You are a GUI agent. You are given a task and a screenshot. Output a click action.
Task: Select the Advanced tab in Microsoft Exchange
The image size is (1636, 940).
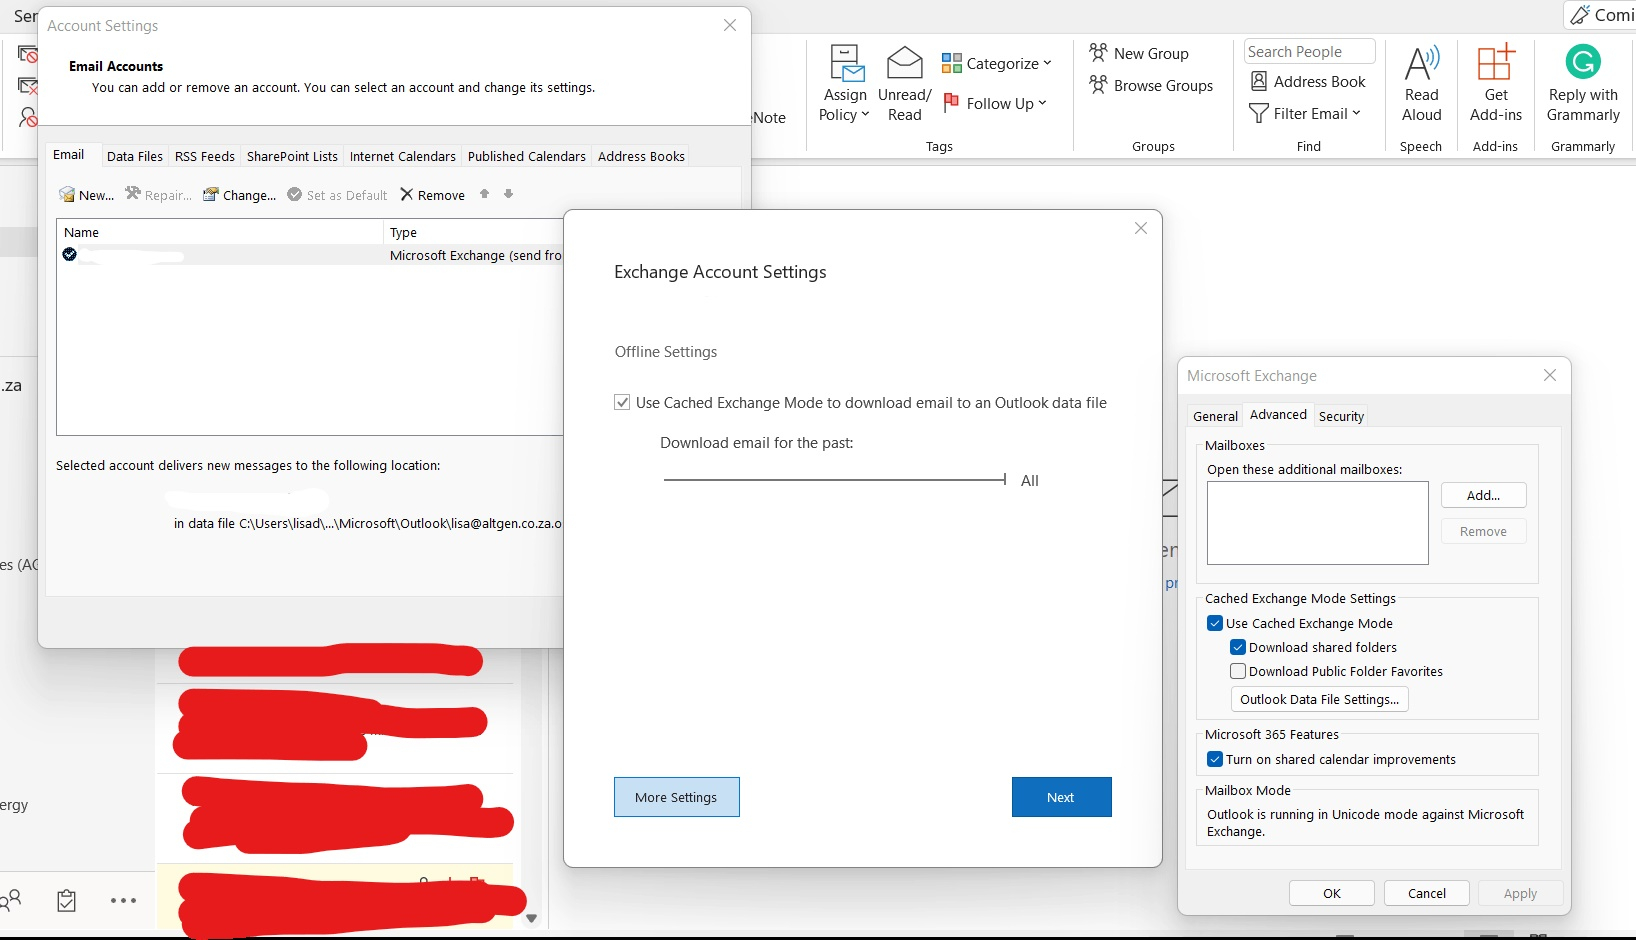click(1278, 415)
